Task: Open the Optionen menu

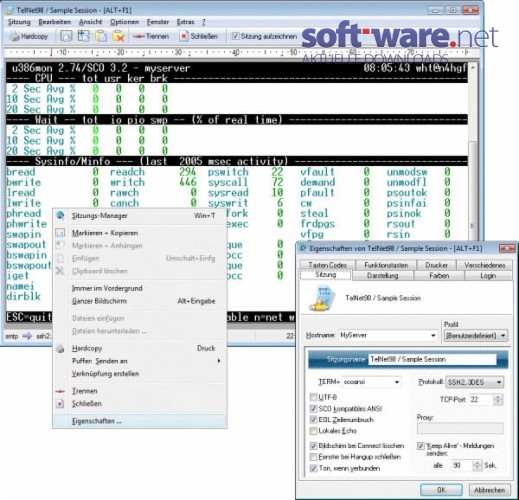Action: coord(124,22)
